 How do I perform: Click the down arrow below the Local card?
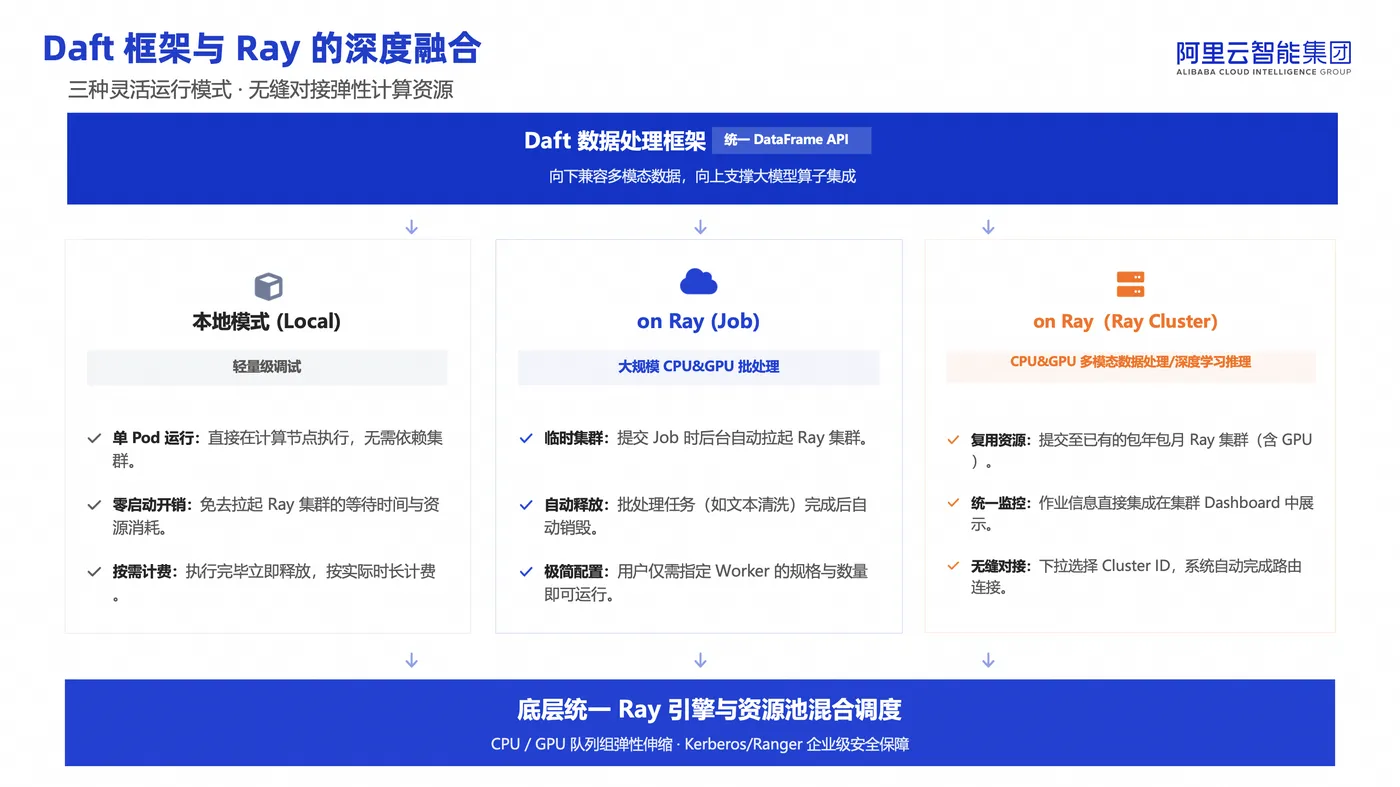point(411,660)
